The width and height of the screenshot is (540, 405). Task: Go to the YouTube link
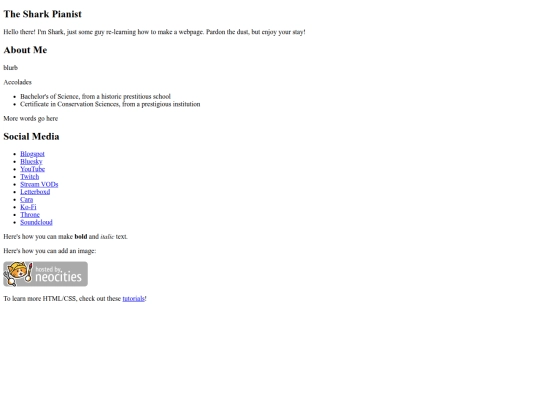[x=32, y=169]
